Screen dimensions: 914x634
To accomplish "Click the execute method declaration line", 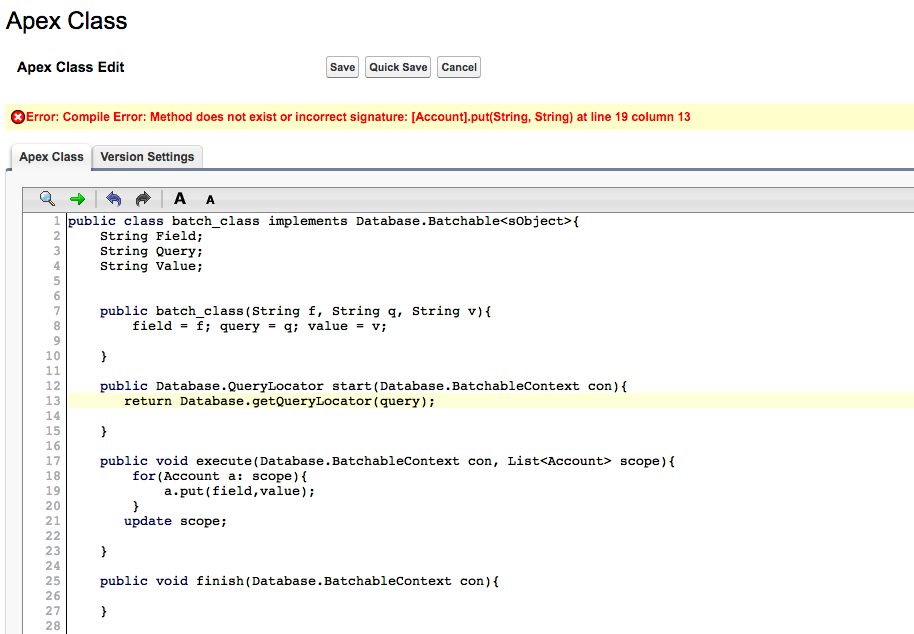I will [387, 461].
